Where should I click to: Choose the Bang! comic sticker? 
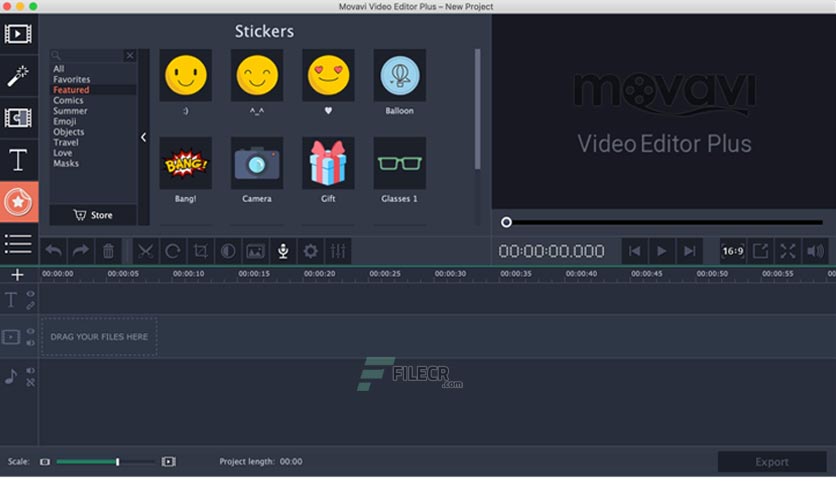[x=186, y=163]
